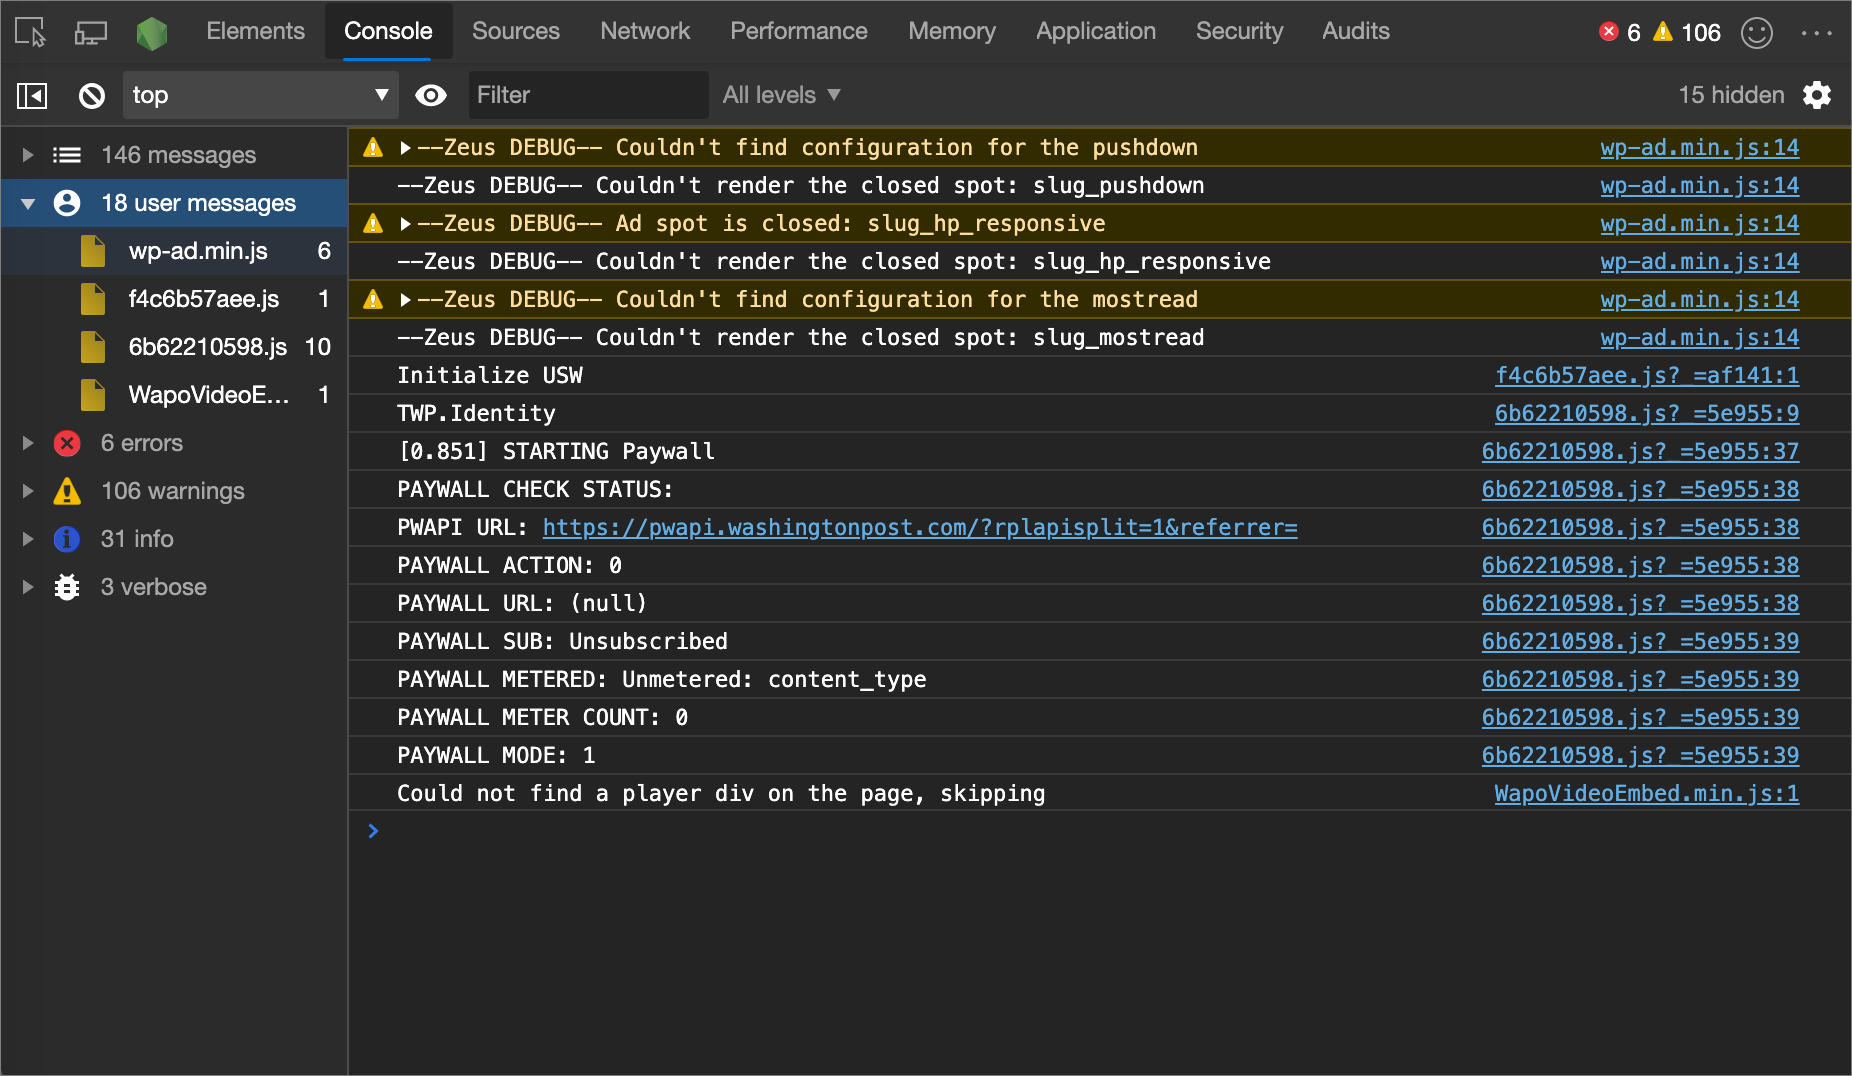
Task: Expand the mostread configuration warning message
Action: (405, 300)
